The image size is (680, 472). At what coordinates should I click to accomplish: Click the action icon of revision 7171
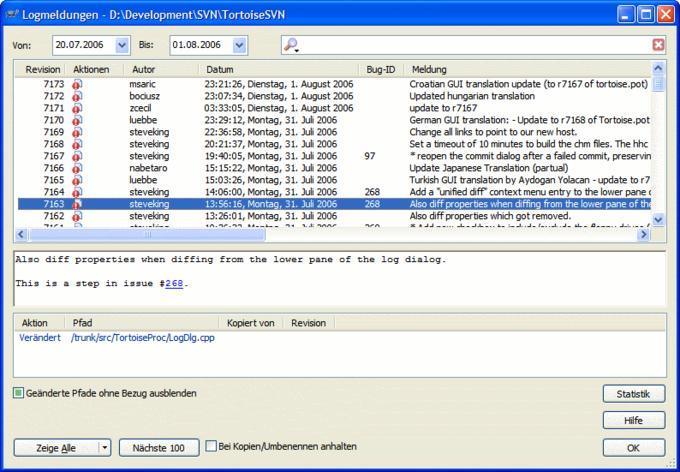77,108
